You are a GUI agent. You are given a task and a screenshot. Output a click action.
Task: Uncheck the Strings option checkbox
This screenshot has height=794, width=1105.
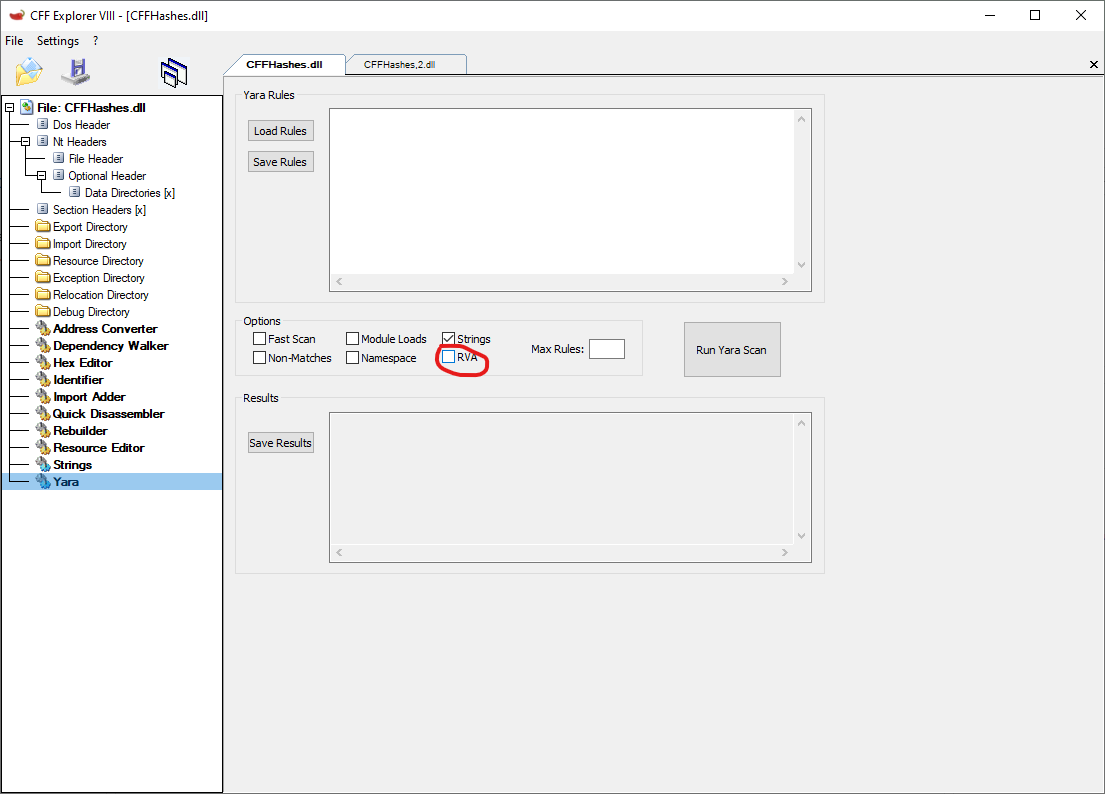[x=448, y=339]
